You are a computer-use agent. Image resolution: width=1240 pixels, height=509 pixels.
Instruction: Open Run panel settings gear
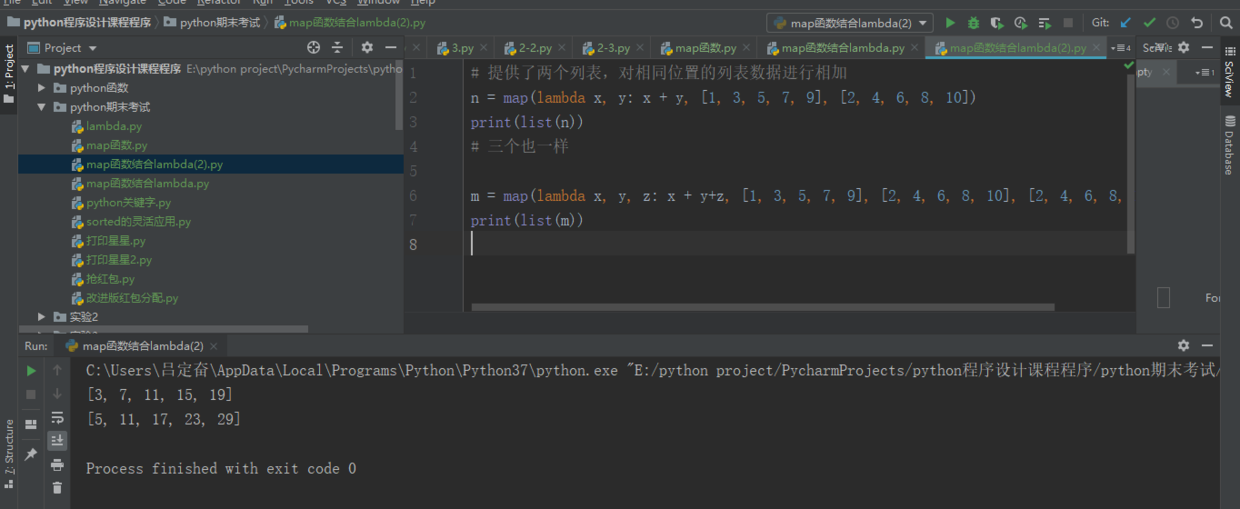[x=1184, y=345]
